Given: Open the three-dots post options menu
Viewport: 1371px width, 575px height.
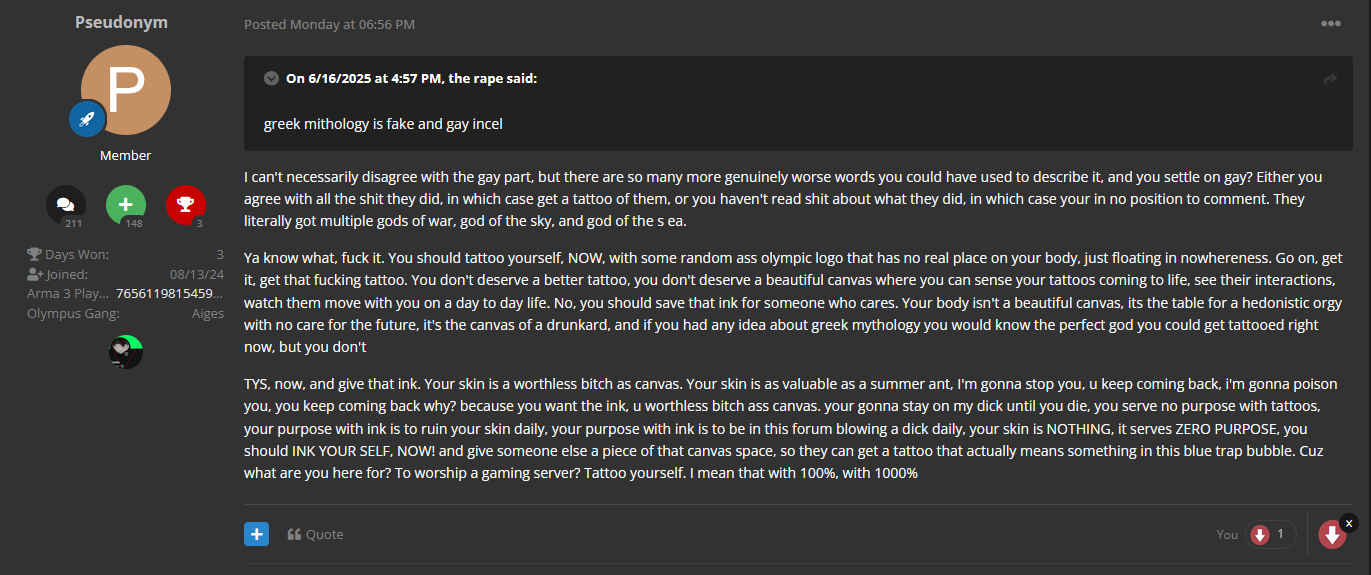Looking at the screenshot, I should 1330,24.
